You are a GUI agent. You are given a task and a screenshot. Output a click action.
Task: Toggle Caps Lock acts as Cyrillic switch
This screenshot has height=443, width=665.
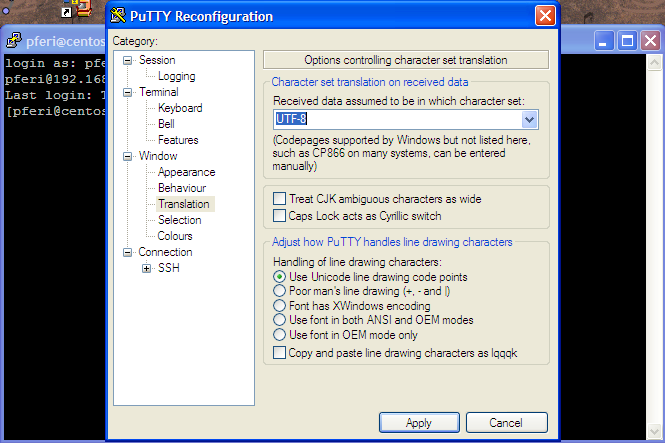[280, 215]
